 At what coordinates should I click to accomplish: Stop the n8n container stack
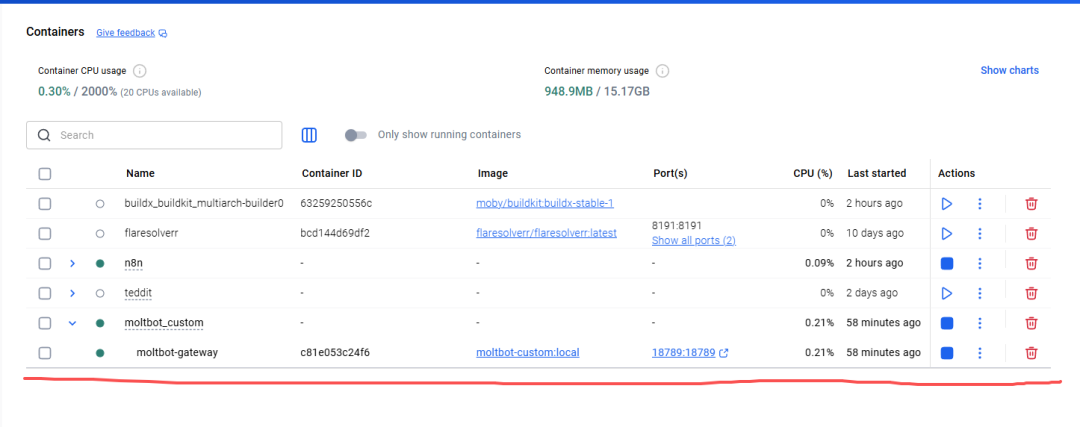(947, 264)
